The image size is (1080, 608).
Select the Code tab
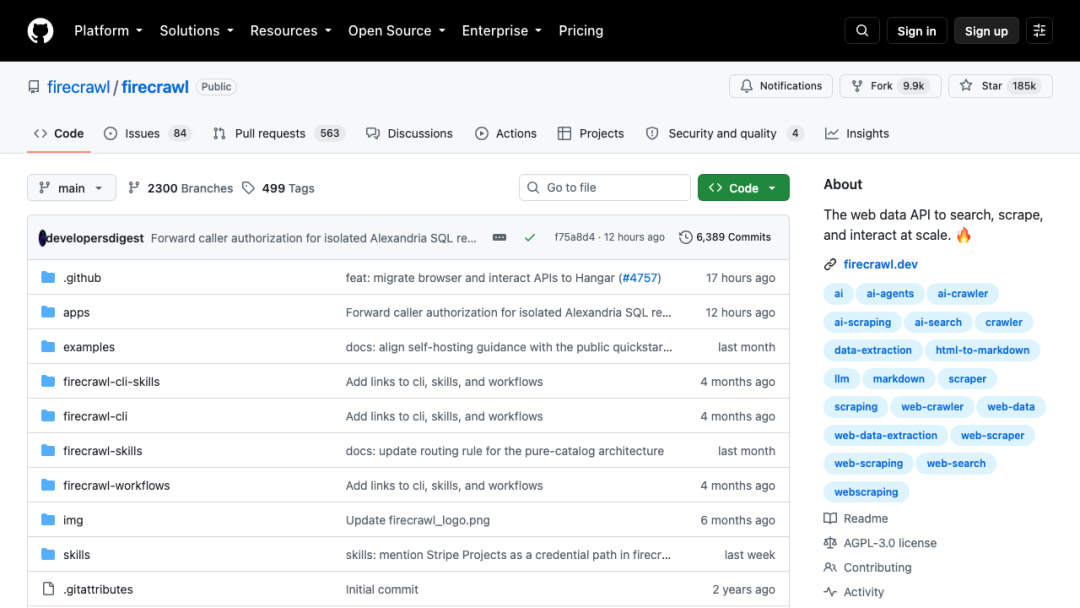point(59,134)
